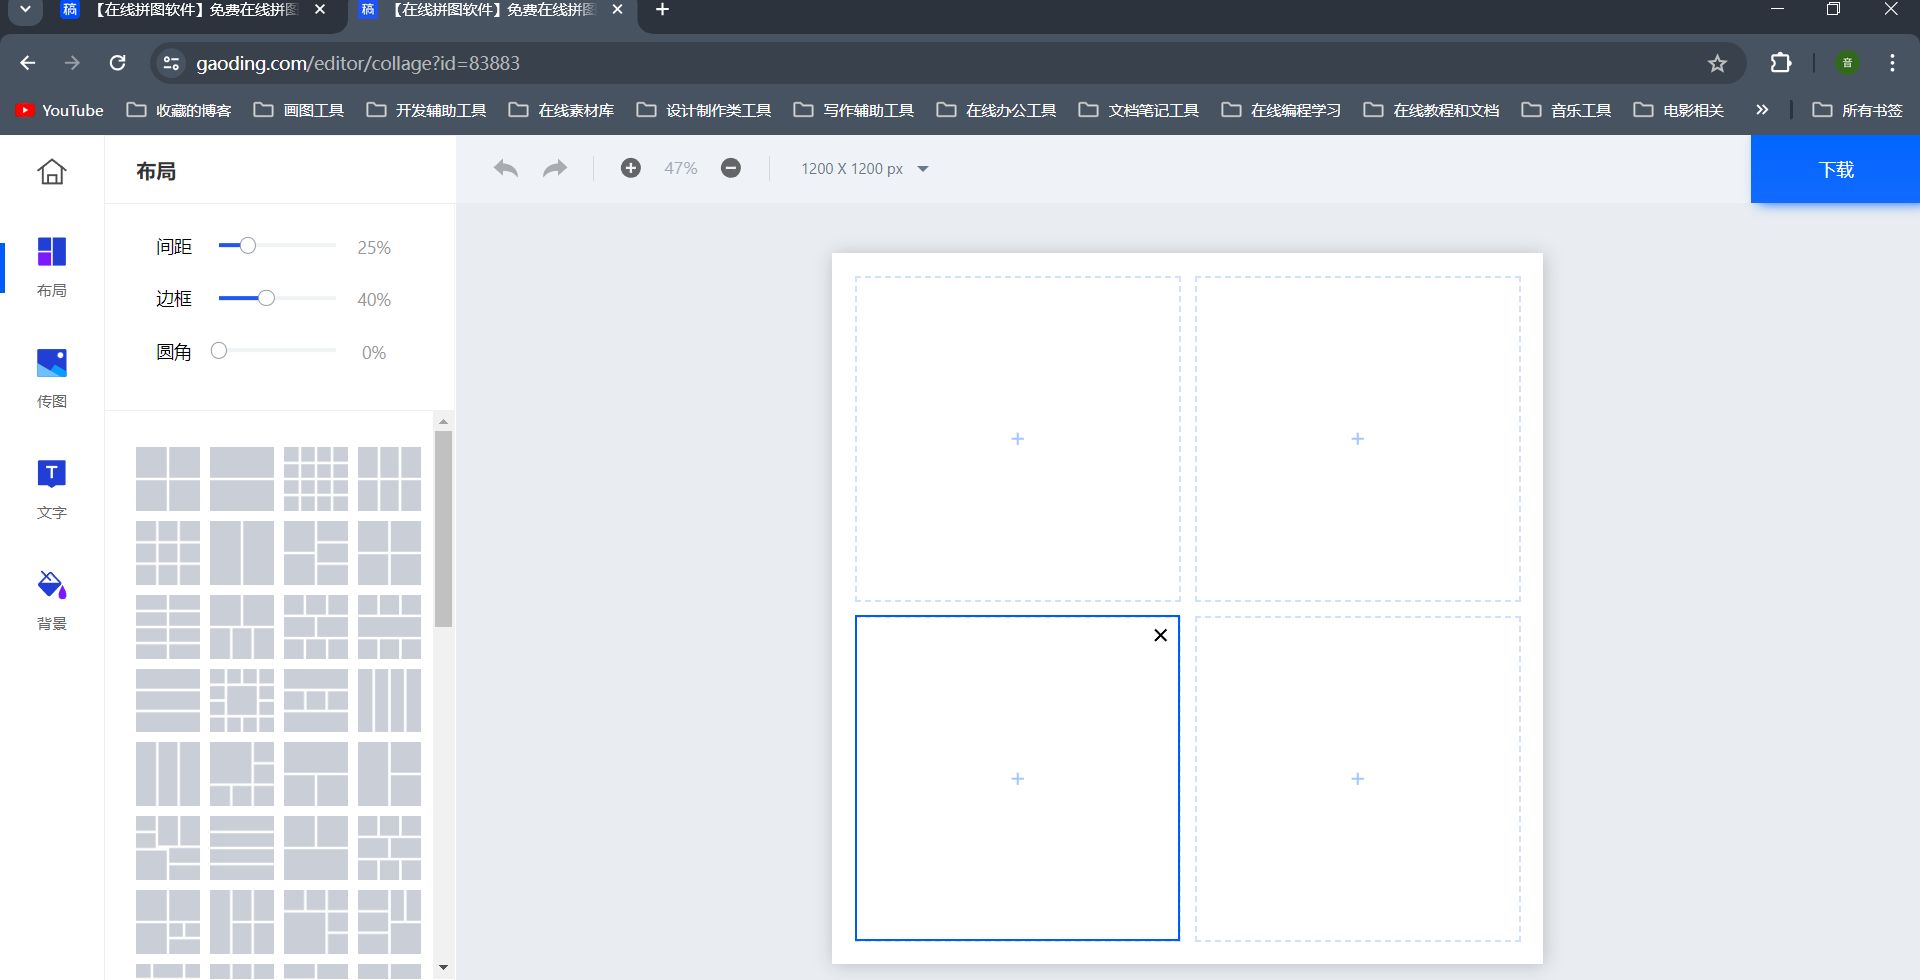The height and width of the screenshot is (980, 1920).
Task: Open the Chrome three-dot menu
Action: pyautogui.click(x=1892, y=63)
